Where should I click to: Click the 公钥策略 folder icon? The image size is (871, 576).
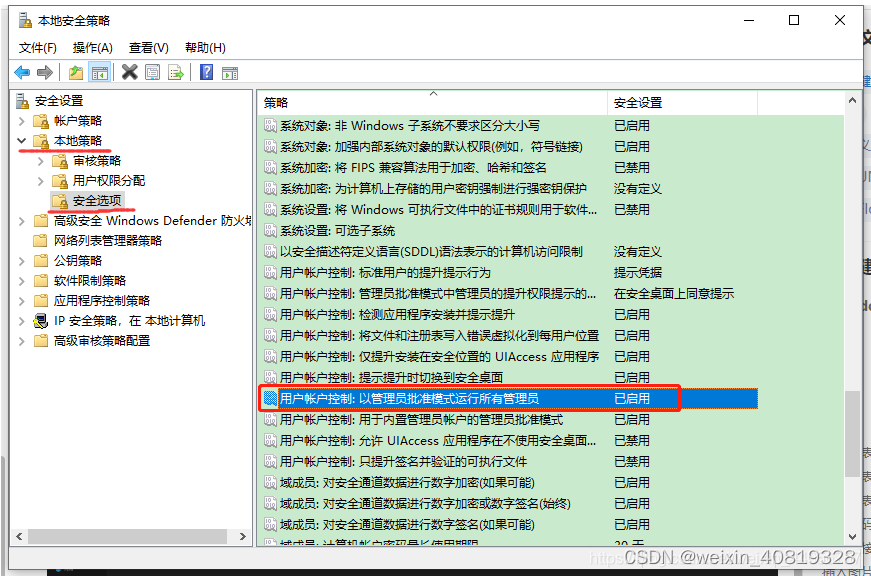tap(41, 261)
